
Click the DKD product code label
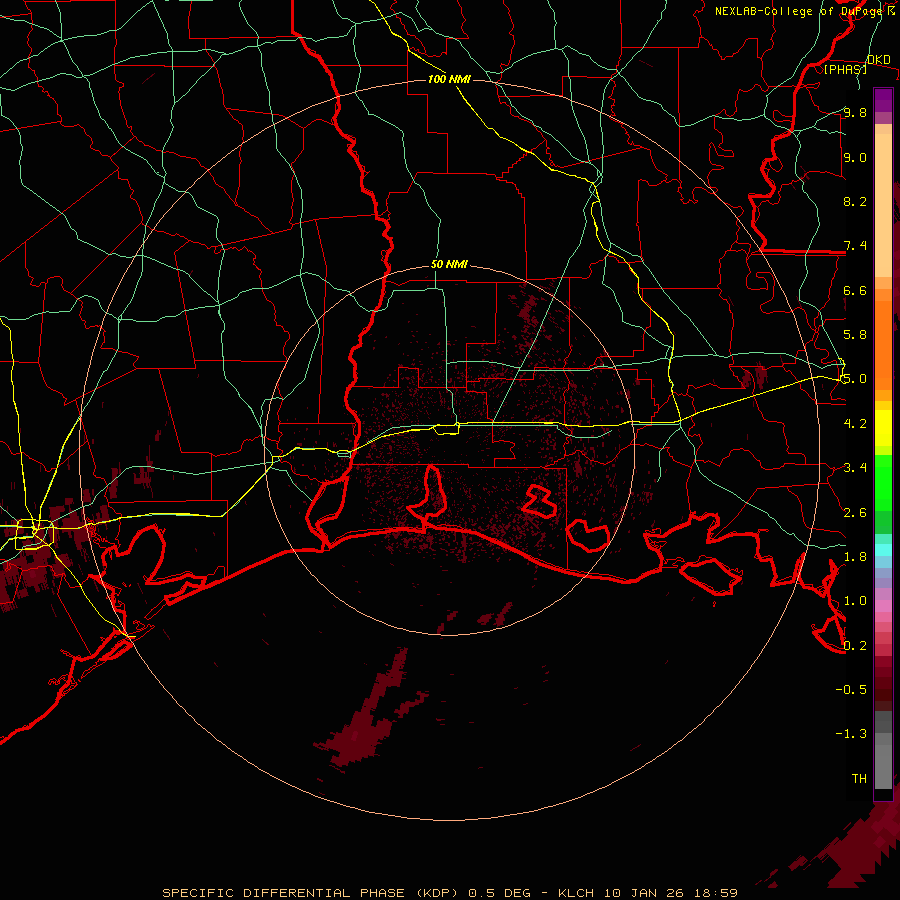(x=879, y=60)
